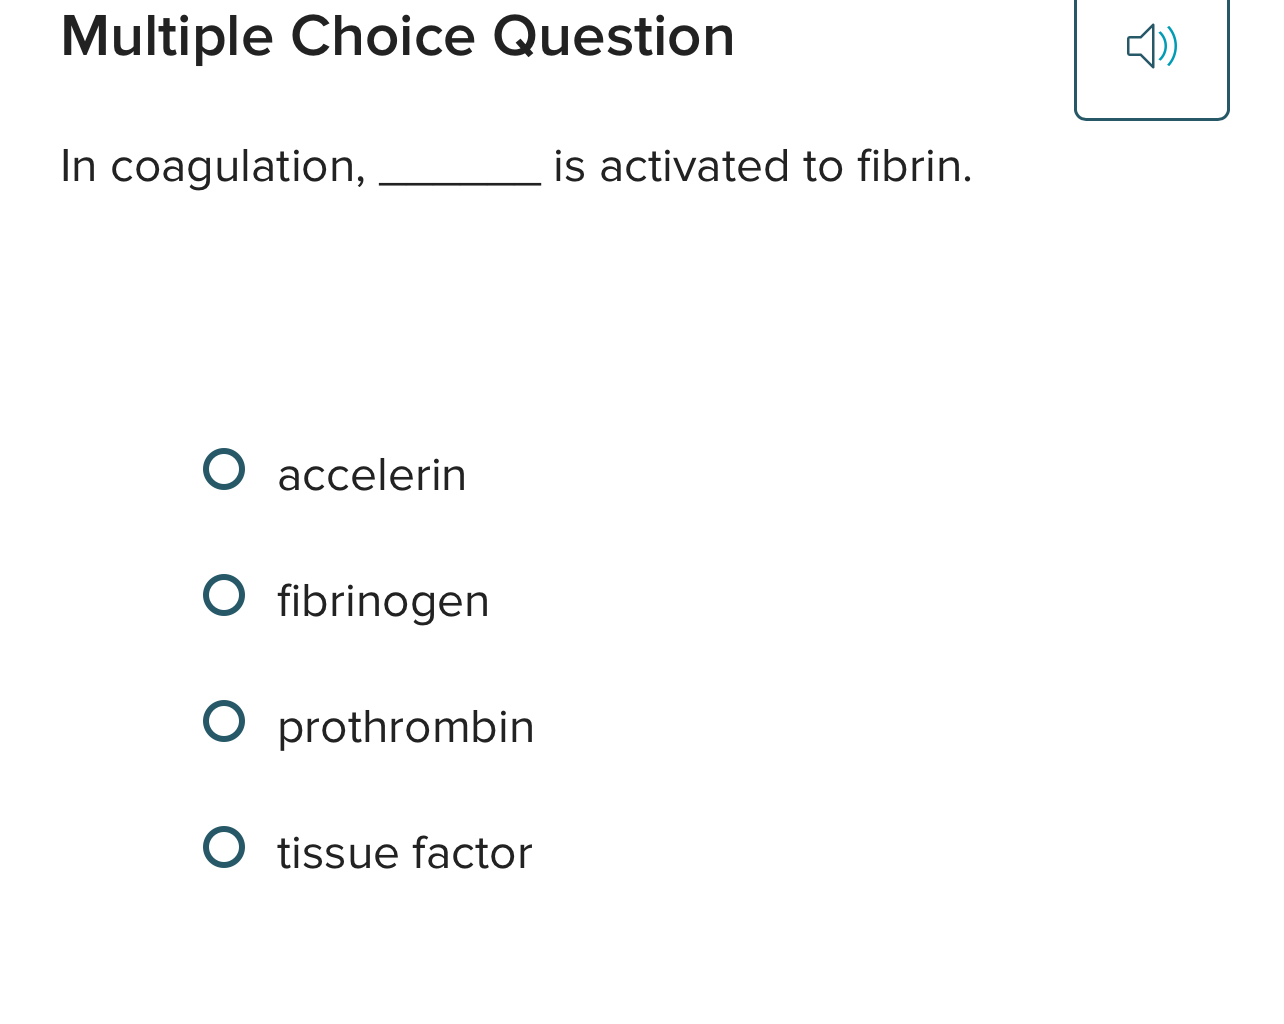Image resolution: width=1284 pixels, height=1024 pixels.
Task: Choose the fibrinogen radio button
Action: pos(224,596)
